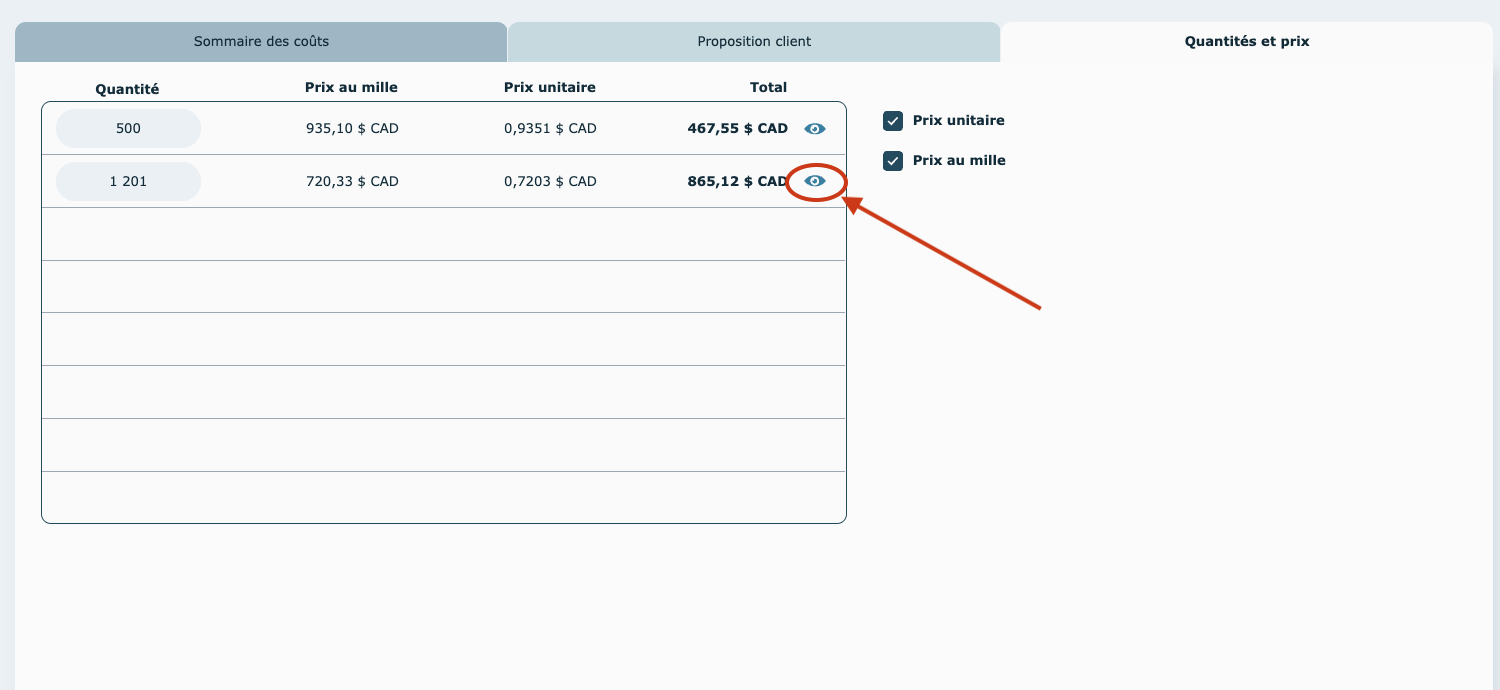
Task: Select the 935,10 $ CAD price per thousand
Action: click(x=352, y=129)
